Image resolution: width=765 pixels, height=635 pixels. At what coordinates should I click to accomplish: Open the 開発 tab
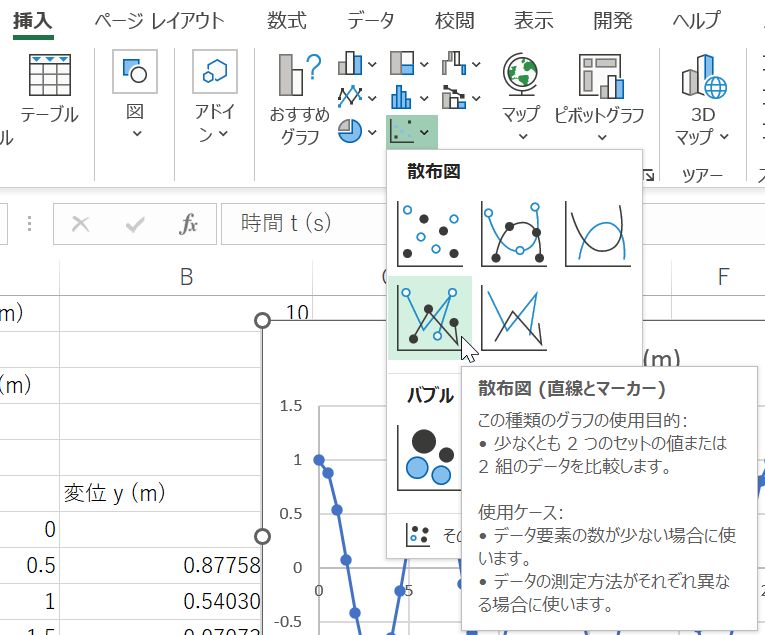[613, 21]
